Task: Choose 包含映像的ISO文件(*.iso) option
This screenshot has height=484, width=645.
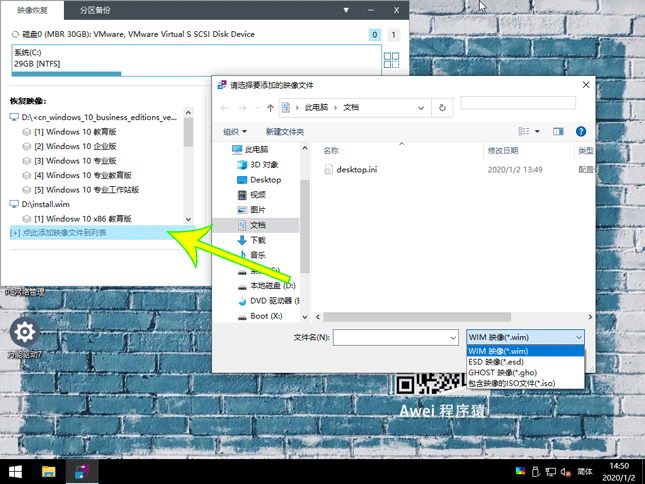Action: click(x=525, y=383)
